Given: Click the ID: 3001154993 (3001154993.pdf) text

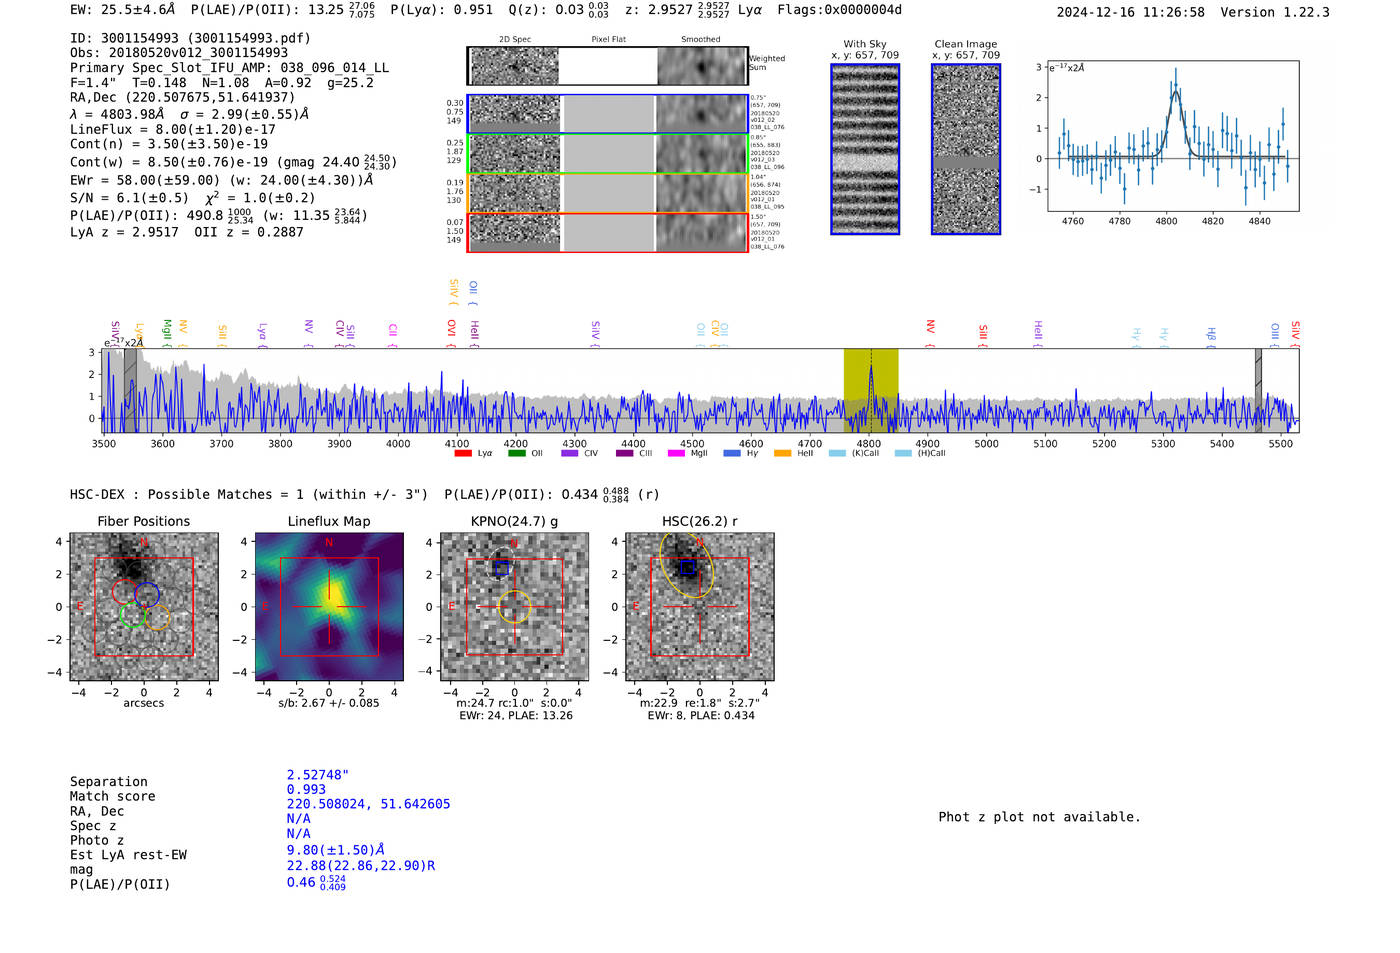Looking at the screenshot, I should coord(190,38).
